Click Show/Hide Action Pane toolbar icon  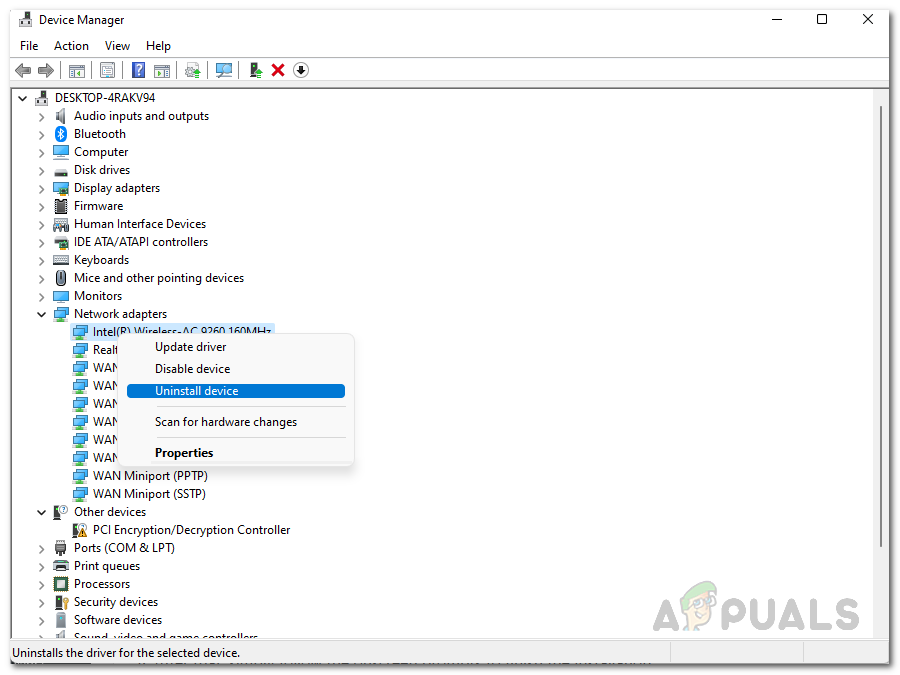tap(162, 71)
